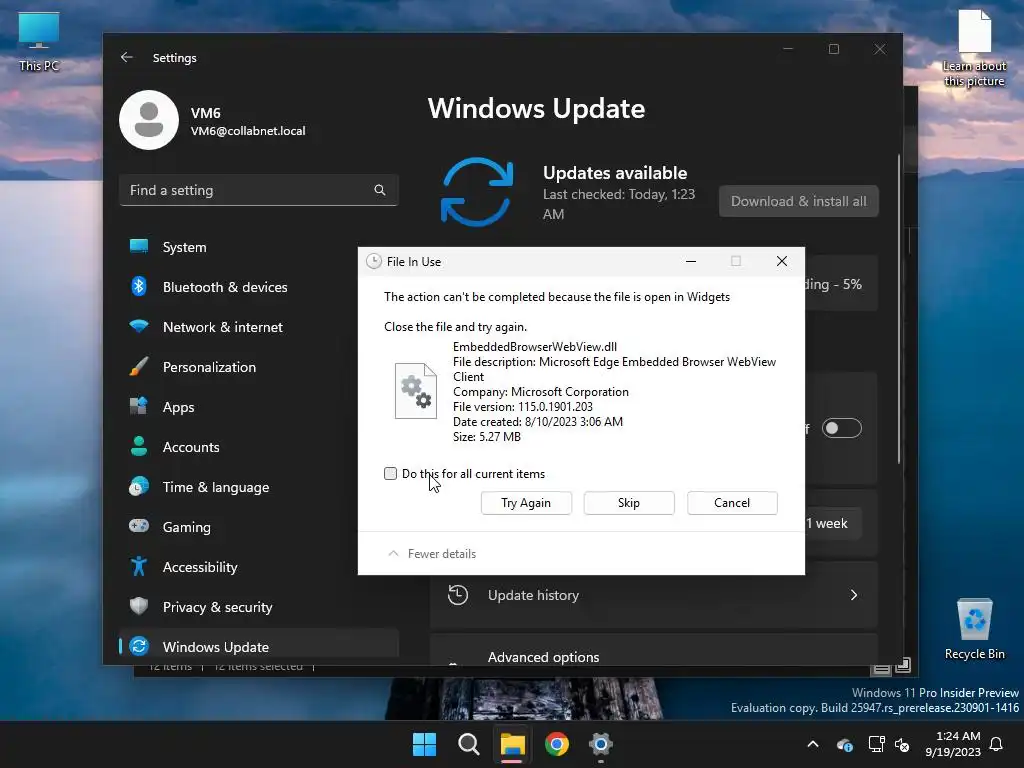The image size is (1024, 768).
Task: Click the Find a setting search box
Action: coord(259,190)
